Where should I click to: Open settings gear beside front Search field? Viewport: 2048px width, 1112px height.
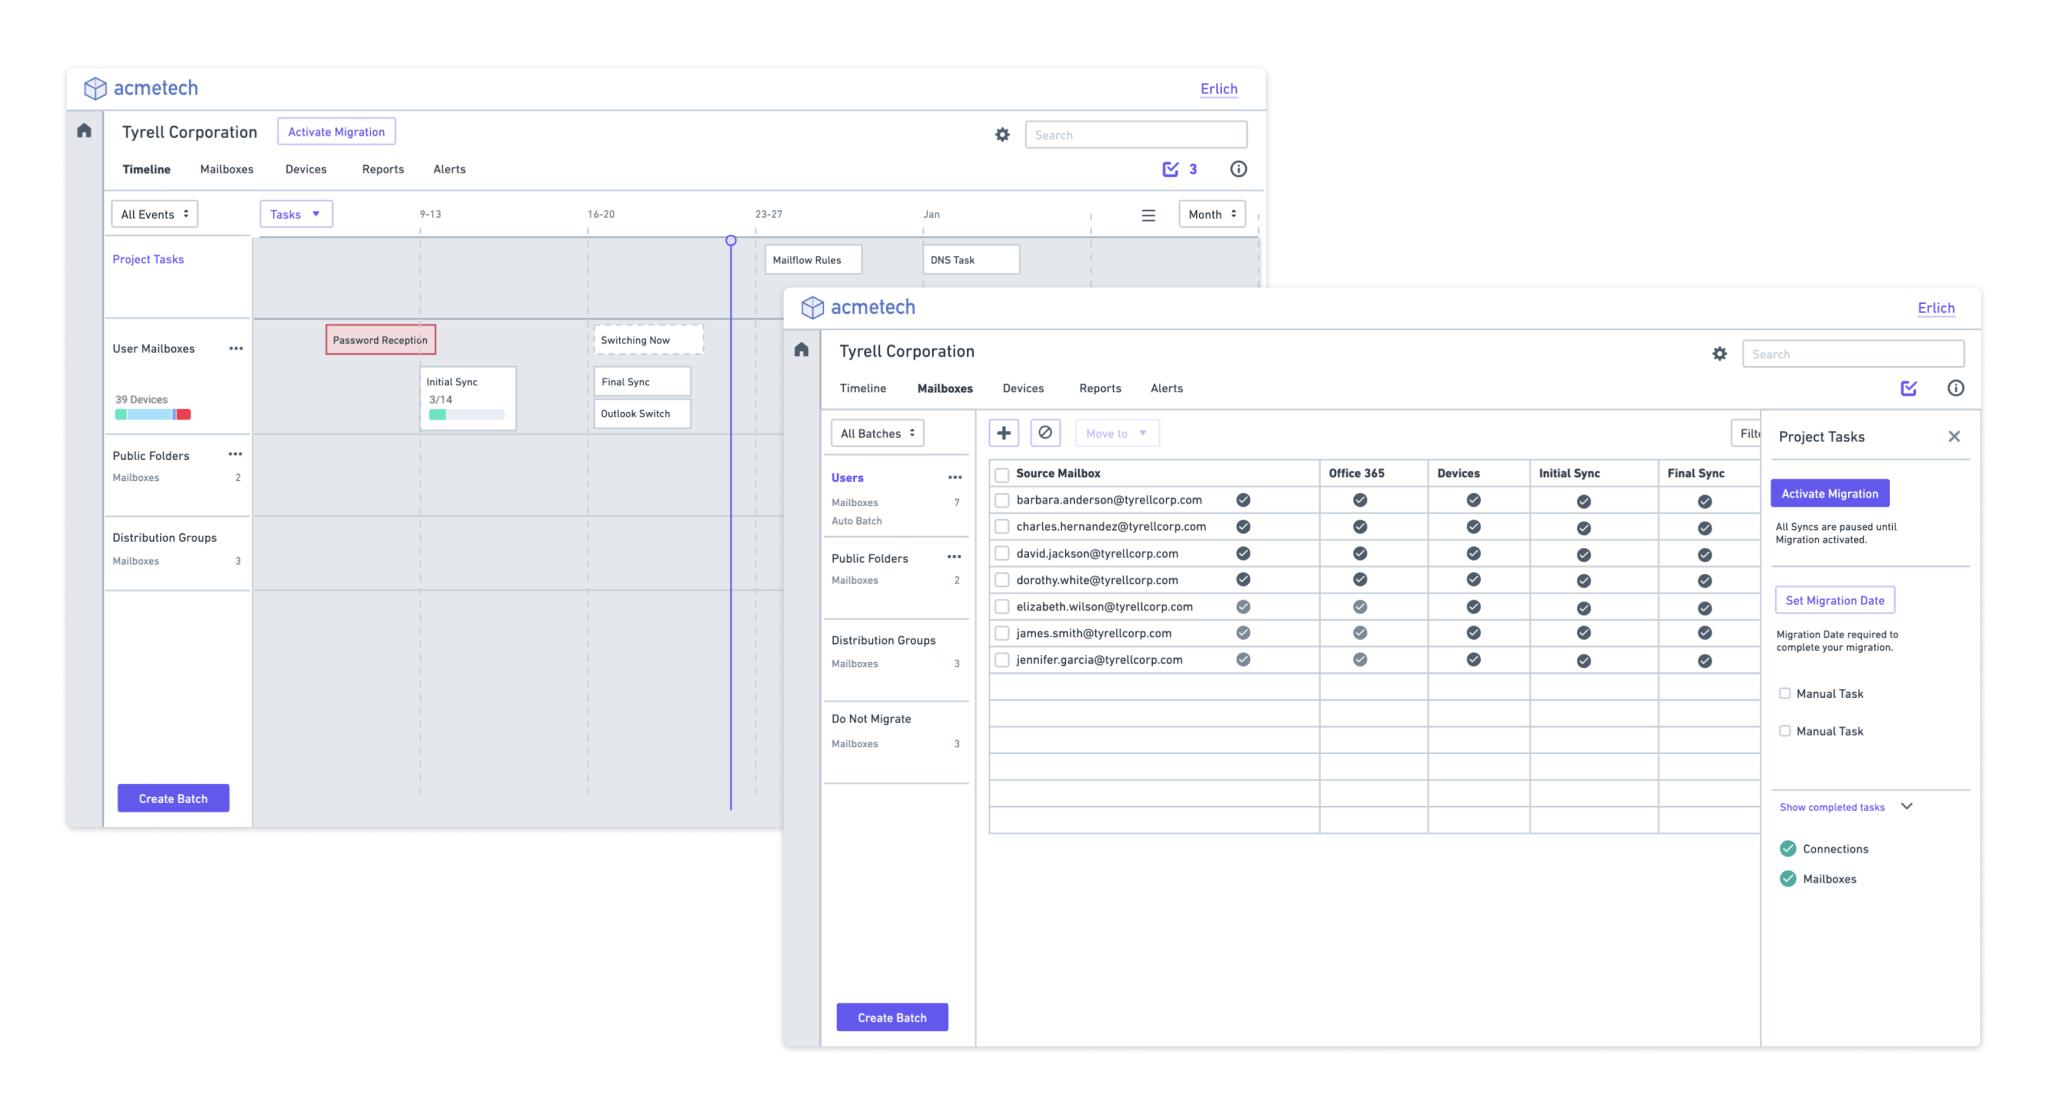(x=1719, y=354)
